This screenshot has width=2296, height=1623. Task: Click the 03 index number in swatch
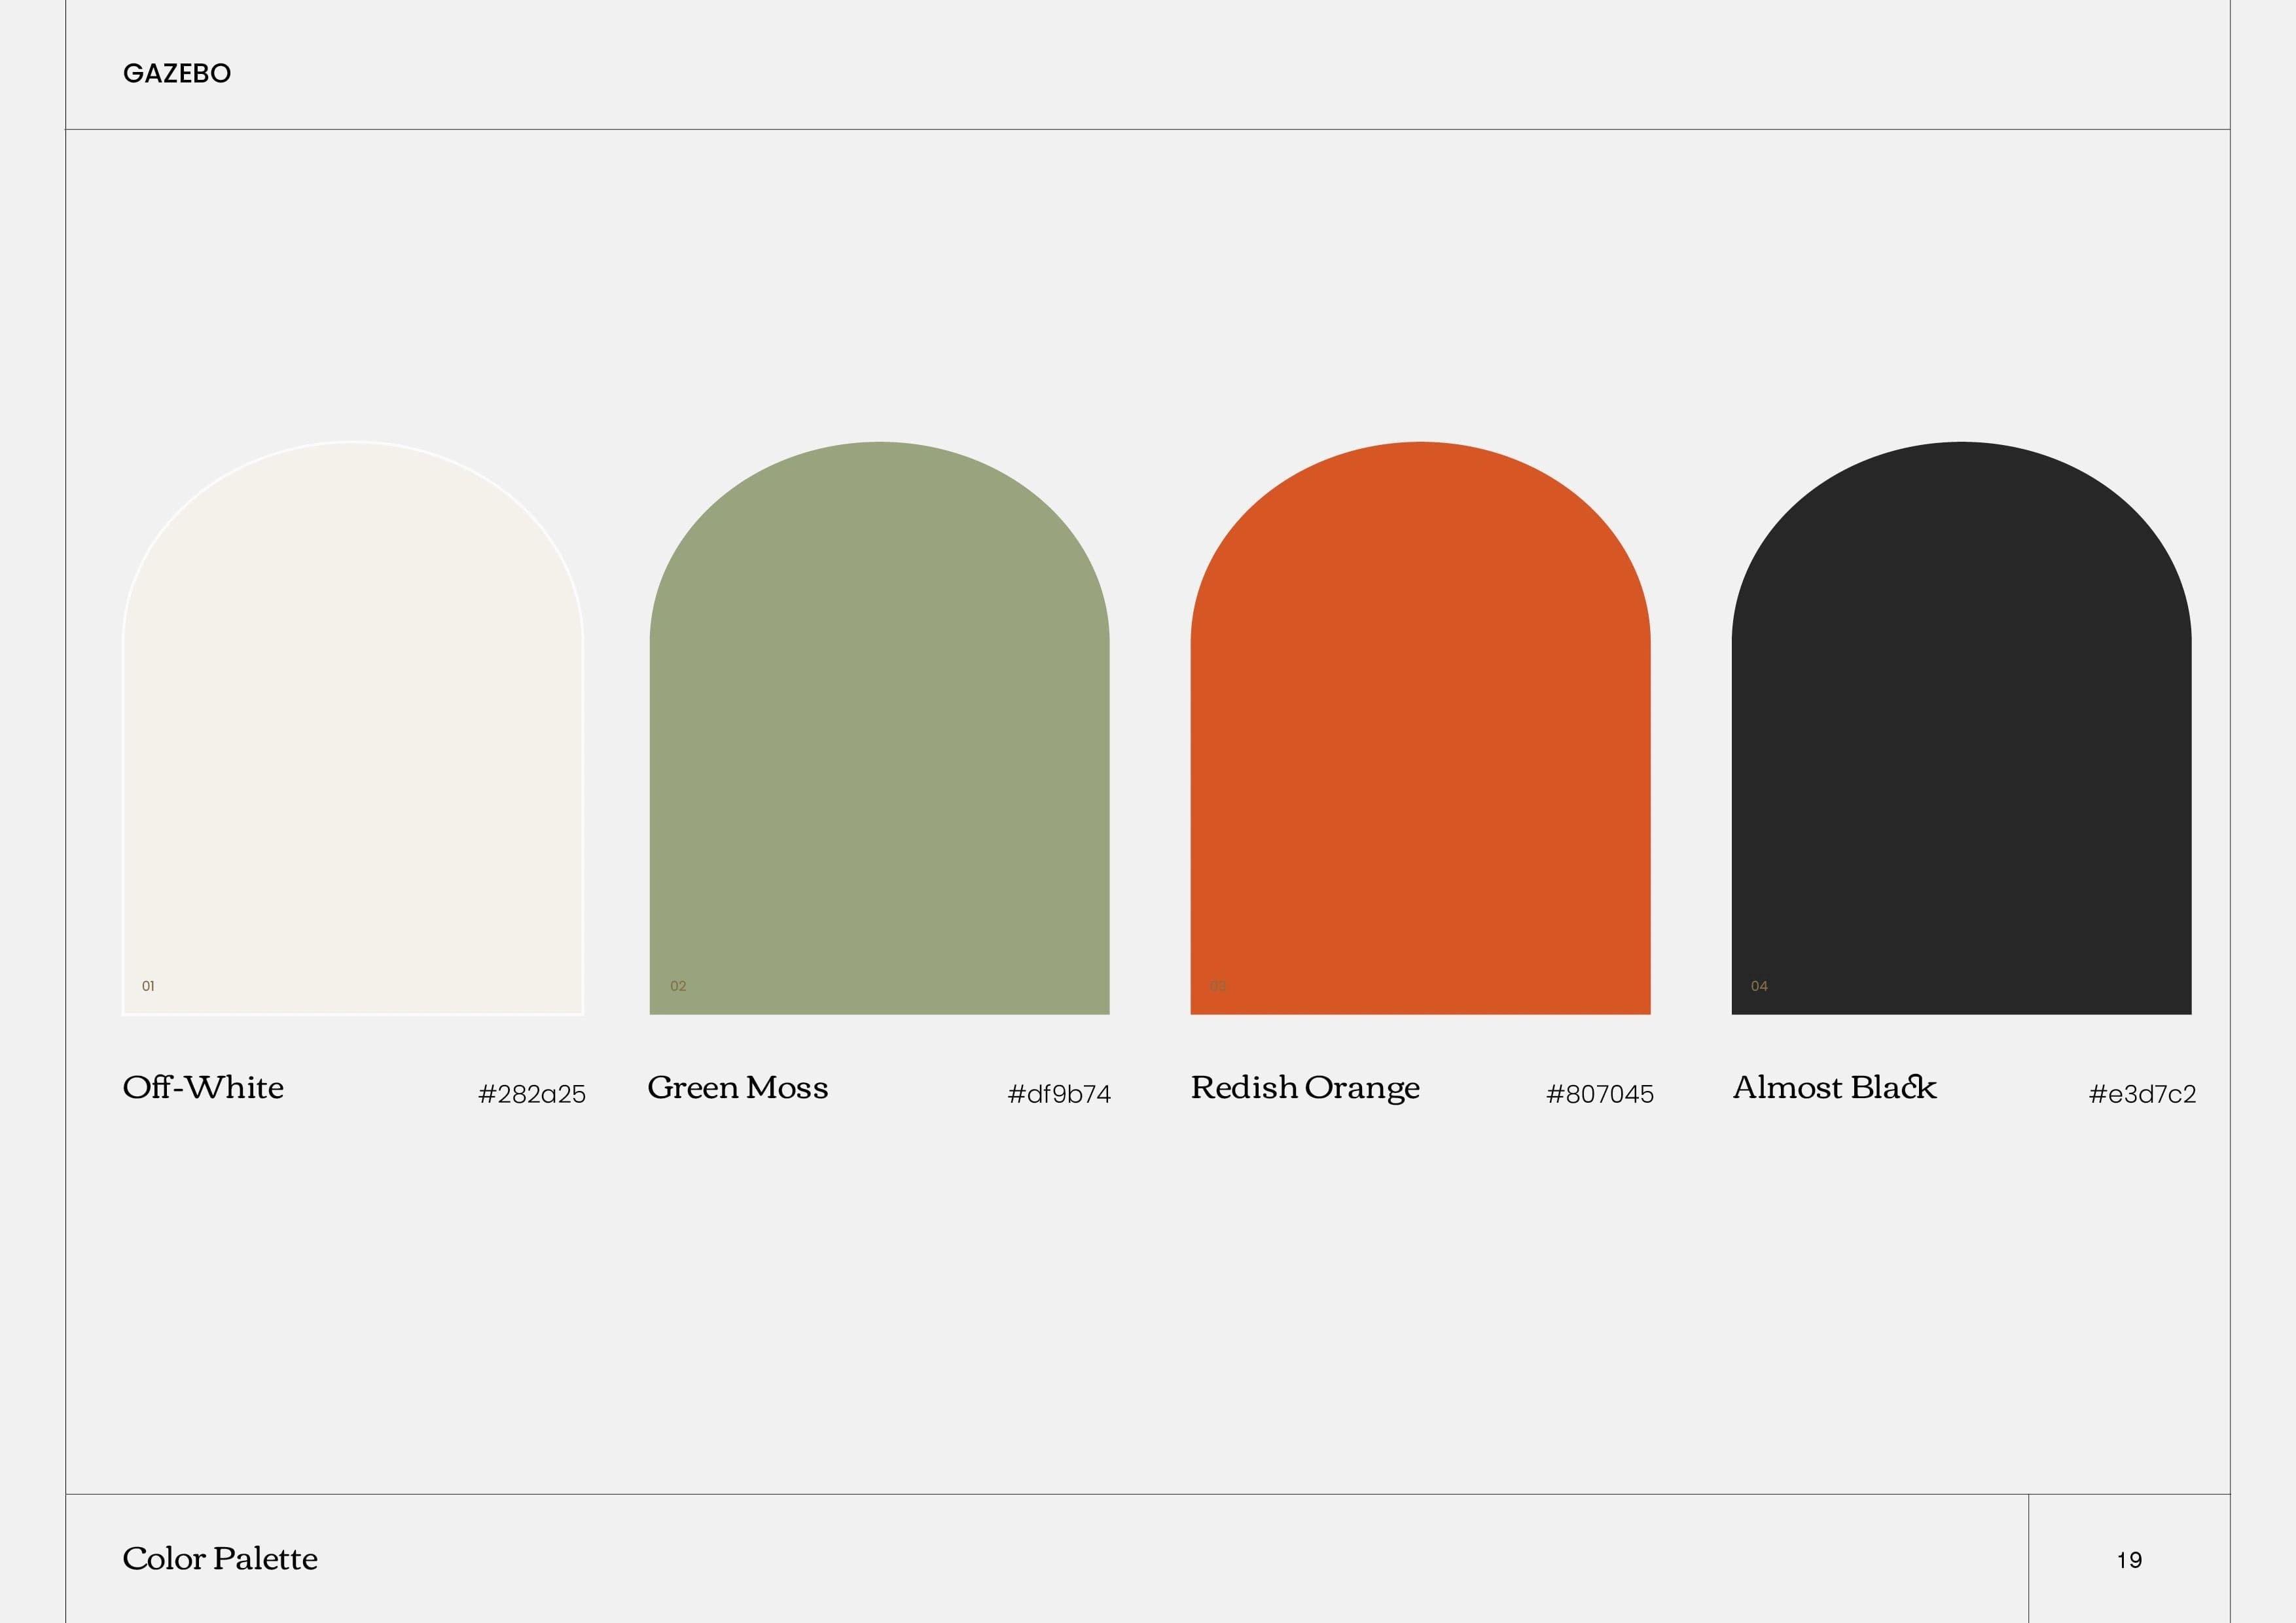coord(1218,986)
